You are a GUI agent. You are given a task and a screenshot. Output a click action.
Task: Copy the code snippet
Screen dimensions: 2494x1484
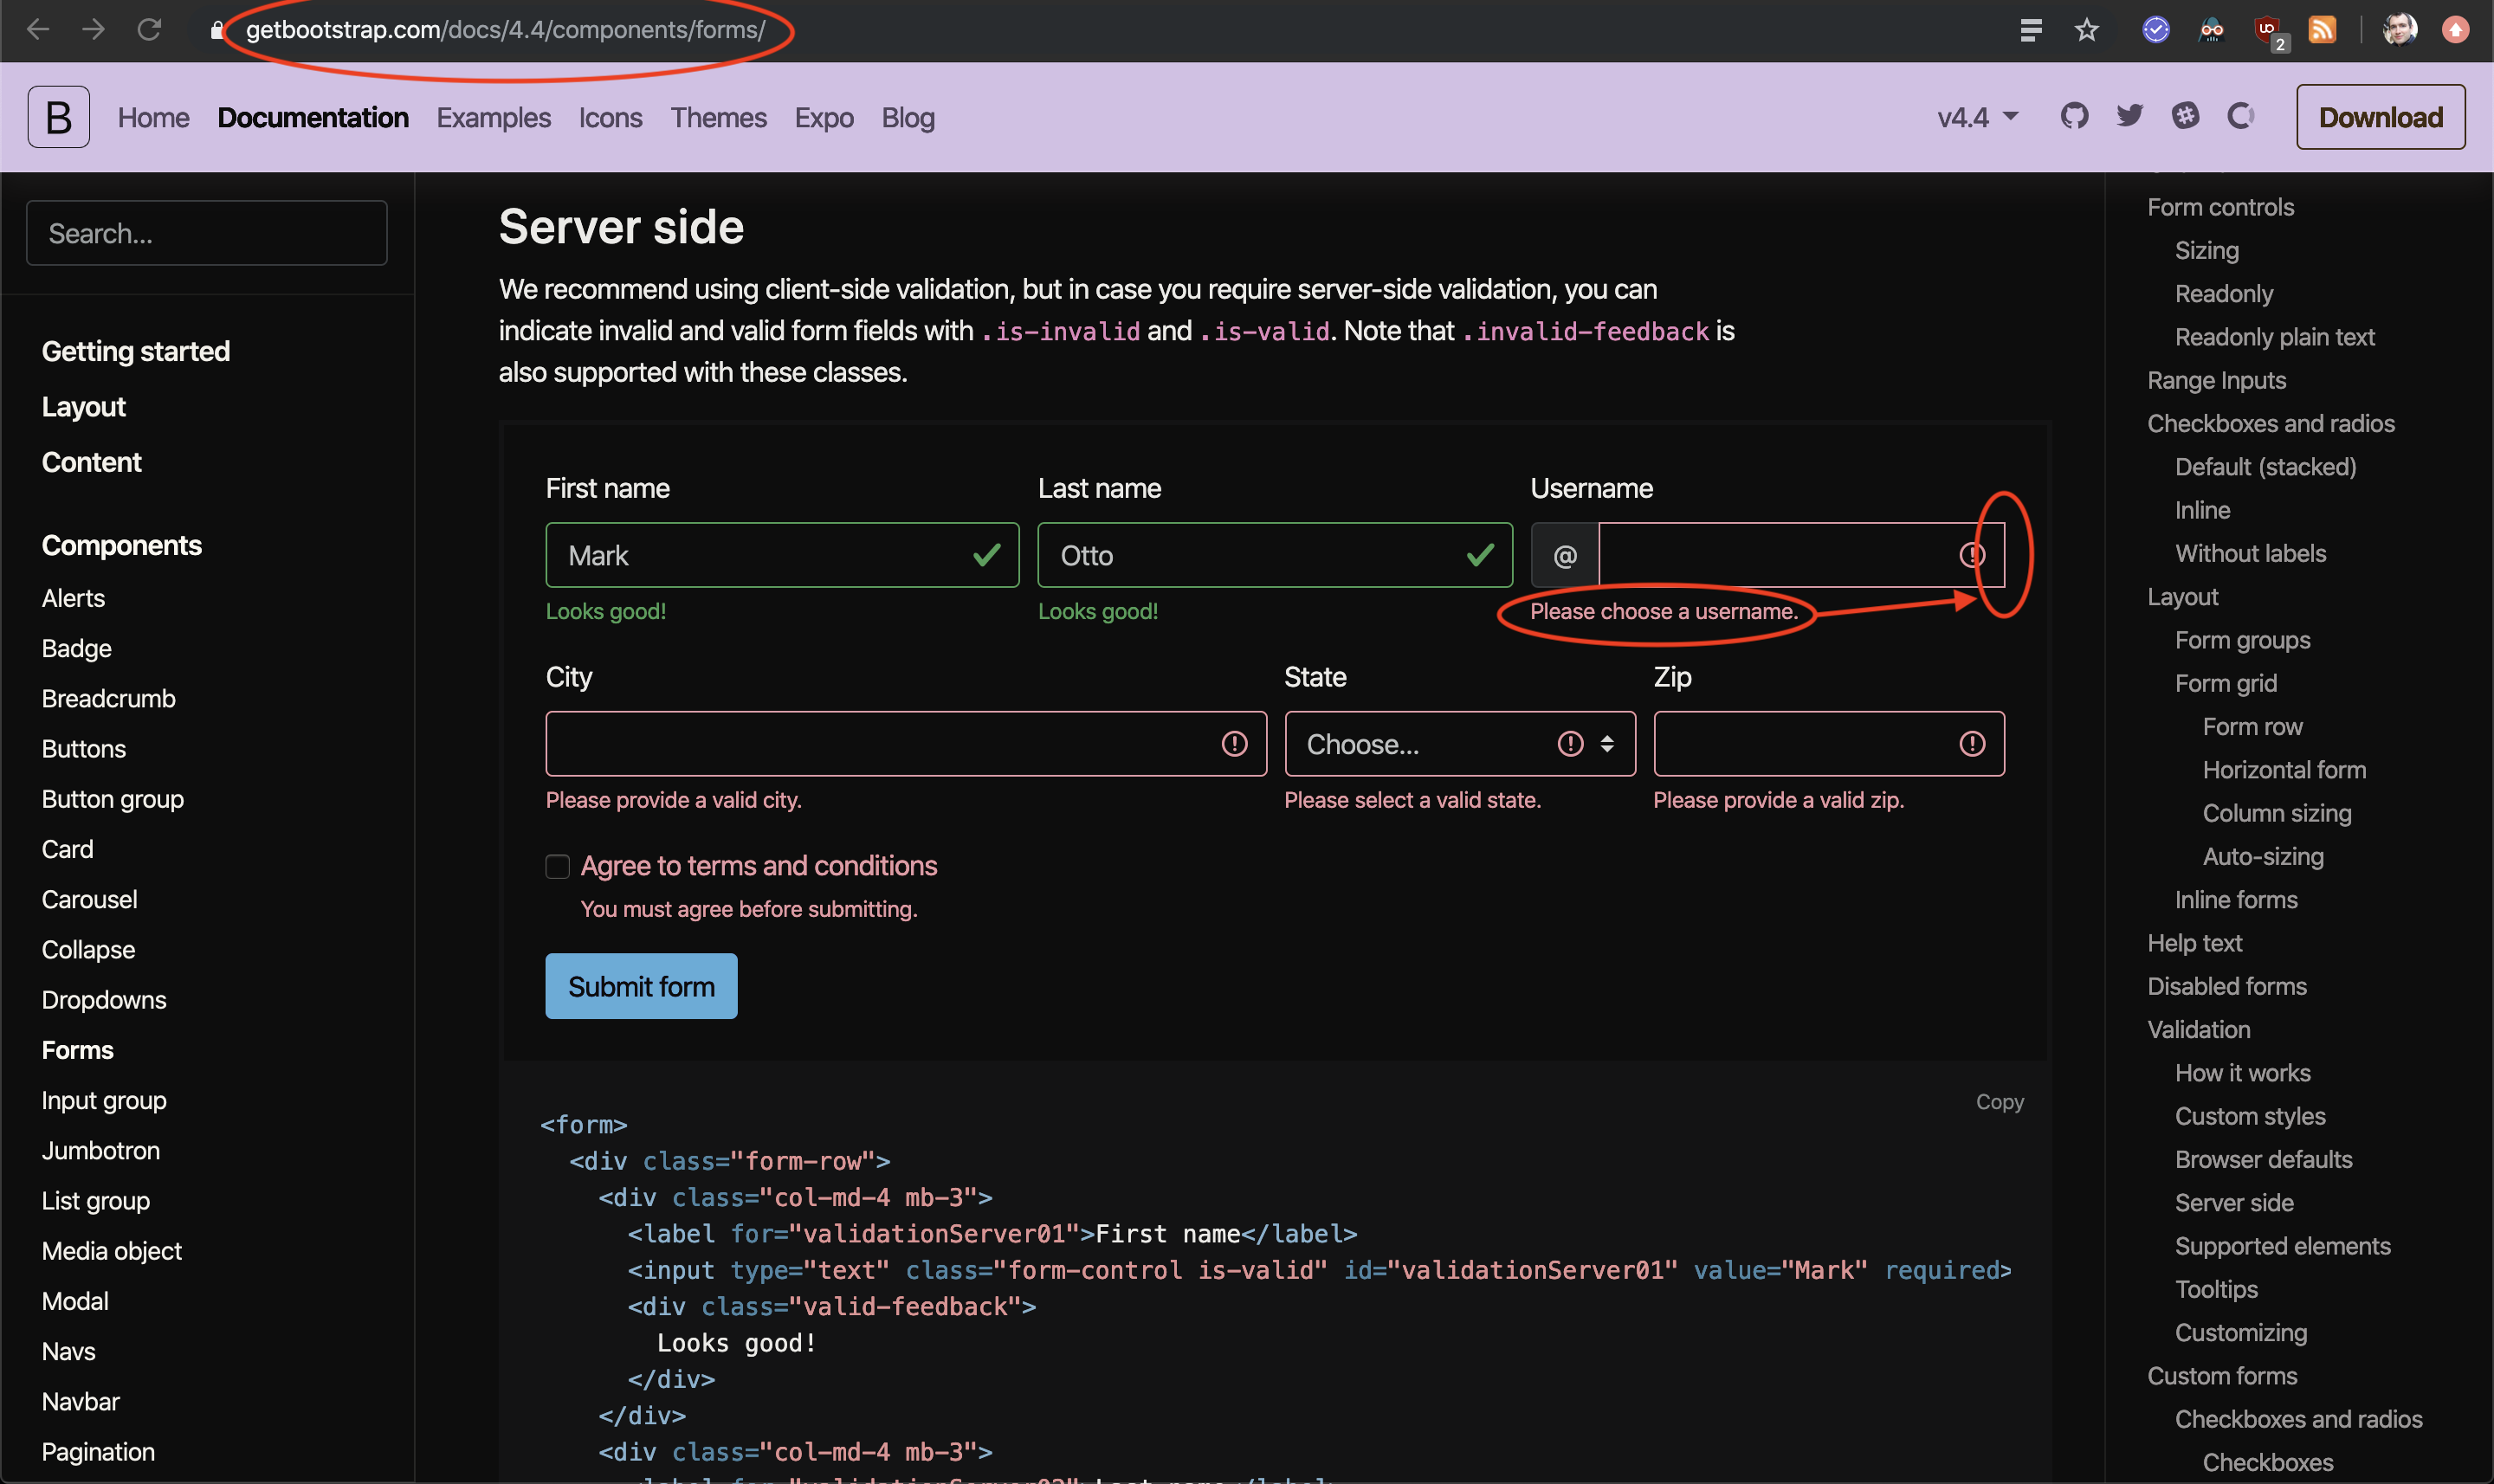click(x=2000, y=1101)
